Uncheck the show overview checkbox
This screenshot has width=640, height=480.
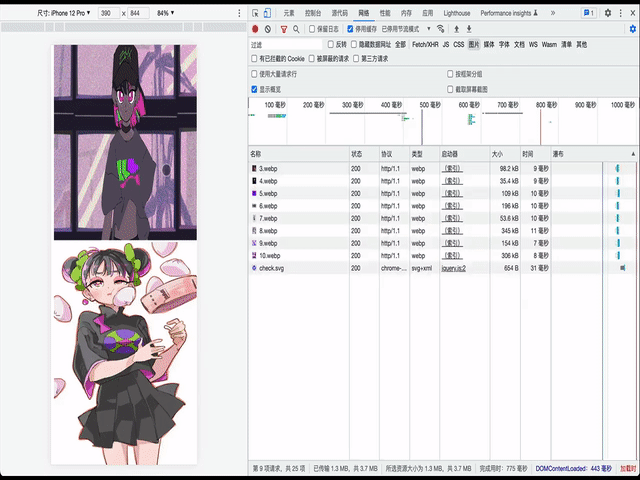[x=254, y=89]
